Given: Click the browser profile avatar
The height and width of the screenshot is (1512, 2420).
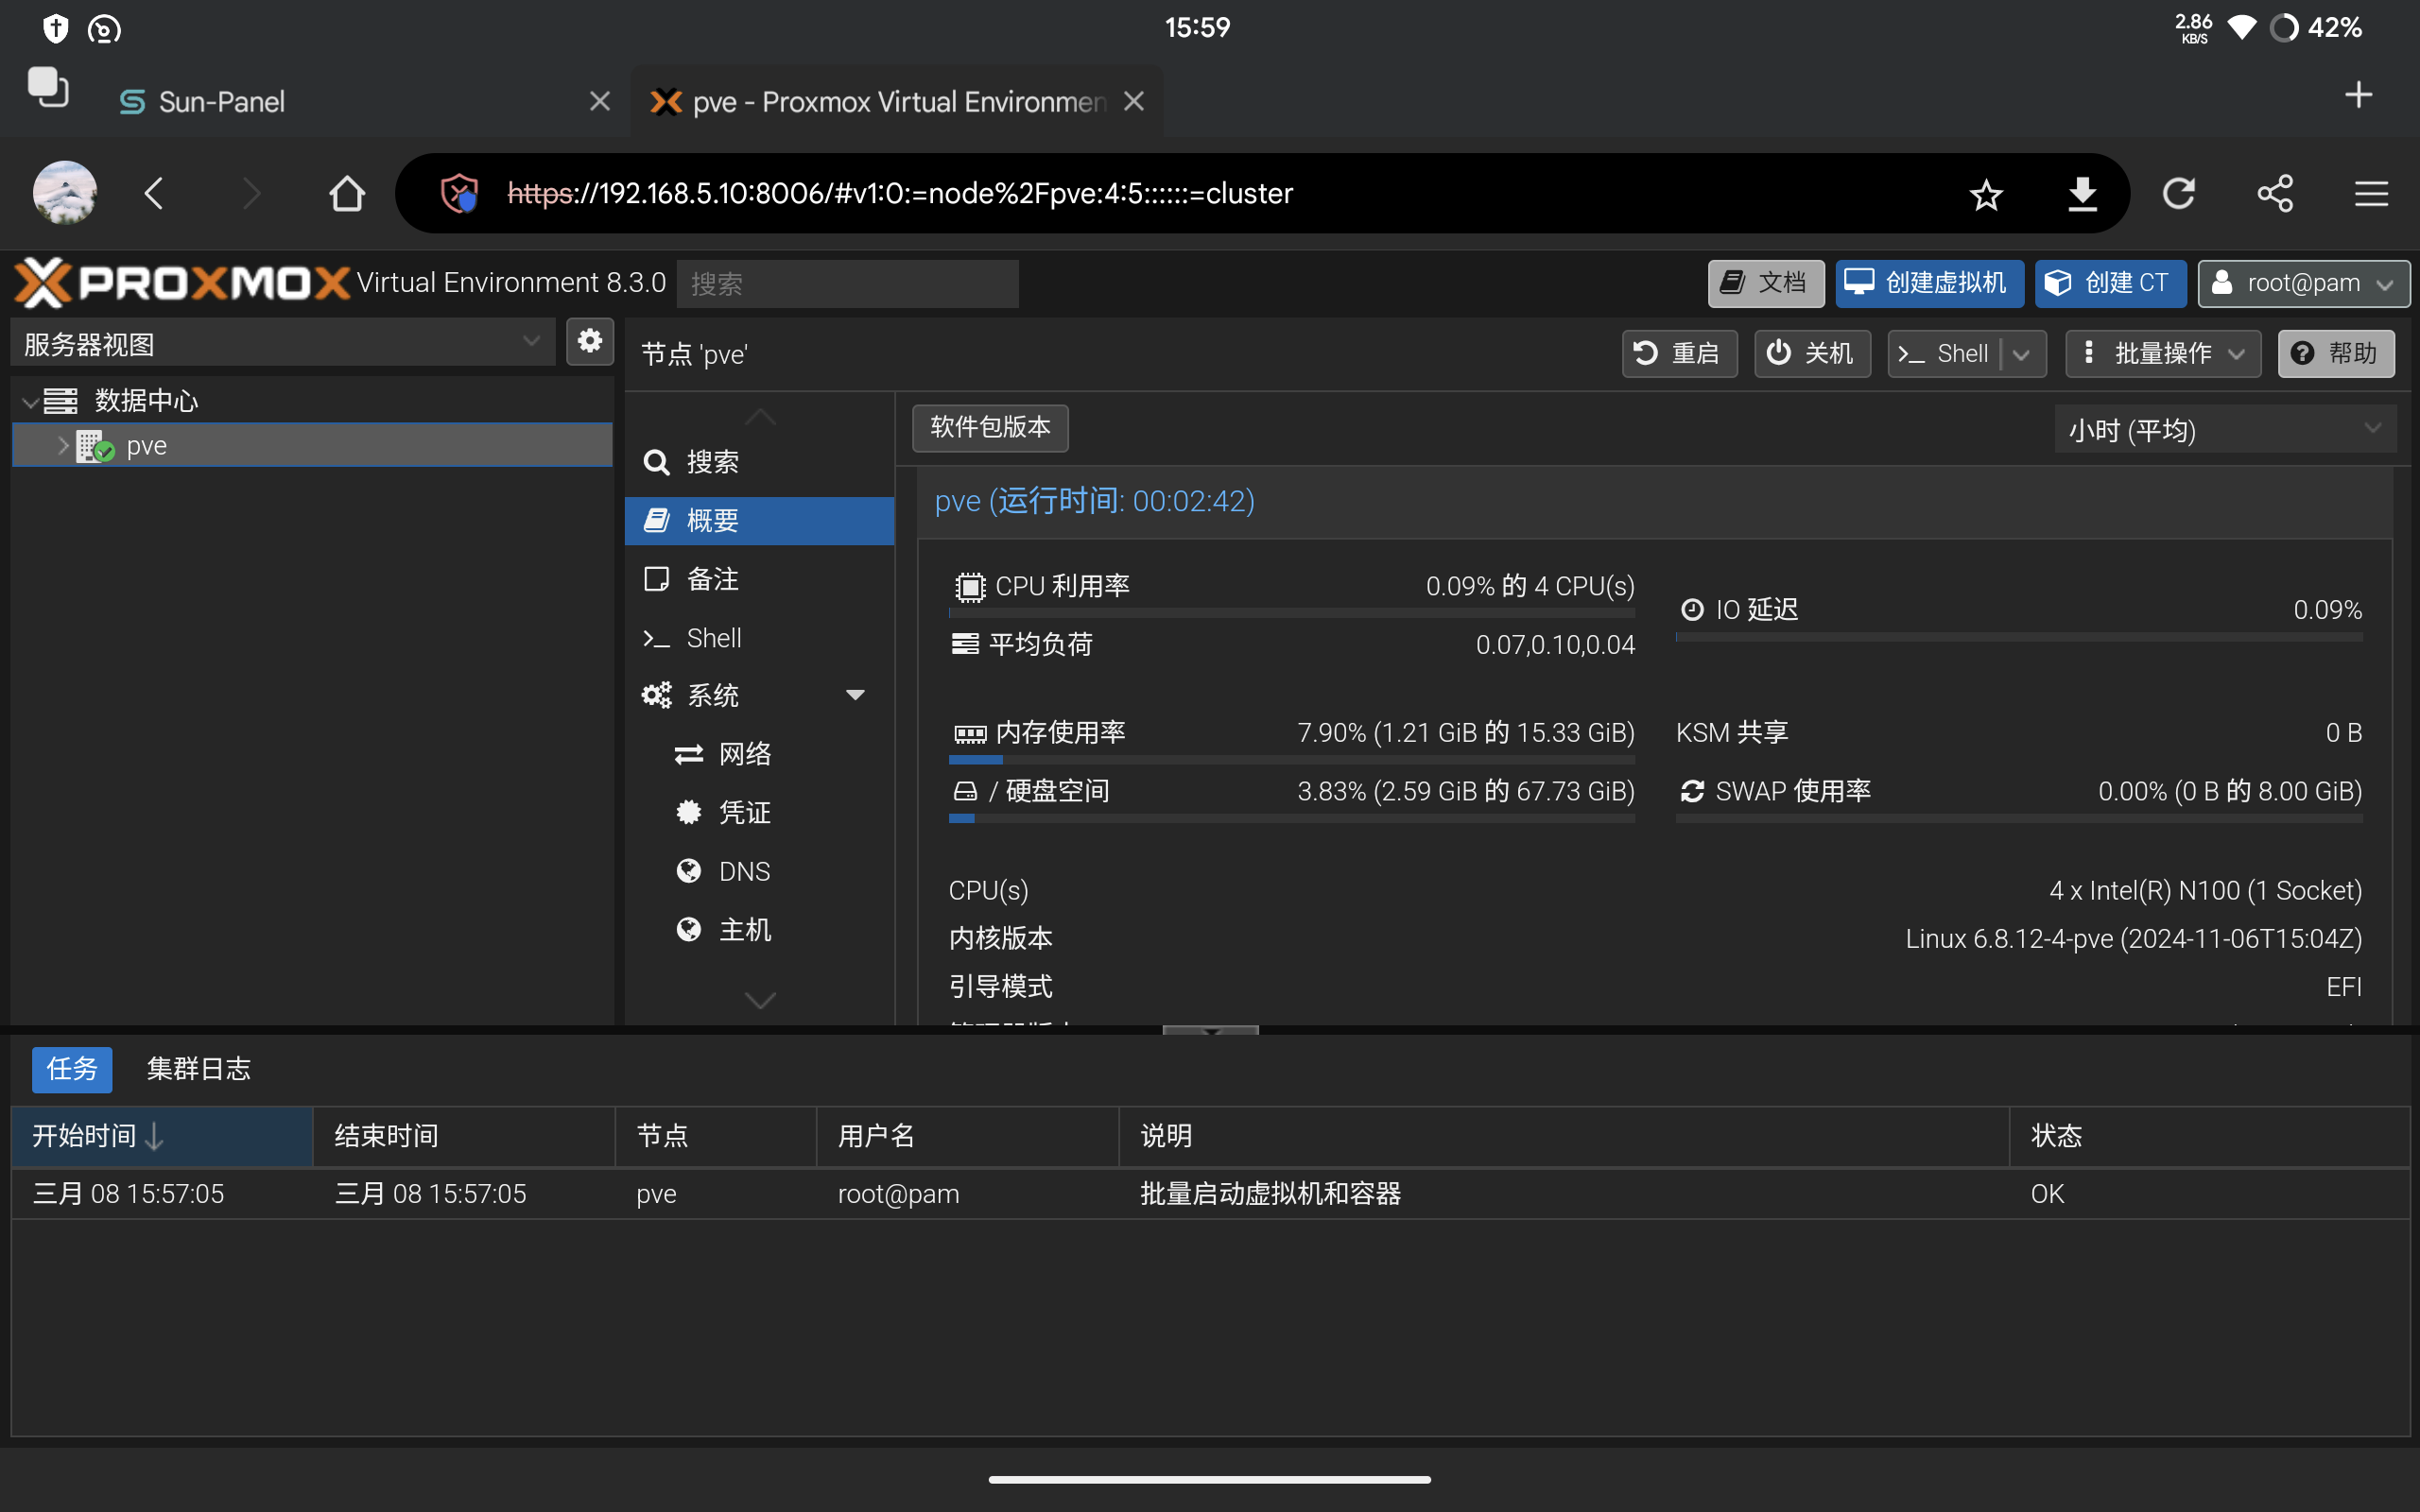Looking at the screenshot, I should point(65,192).
